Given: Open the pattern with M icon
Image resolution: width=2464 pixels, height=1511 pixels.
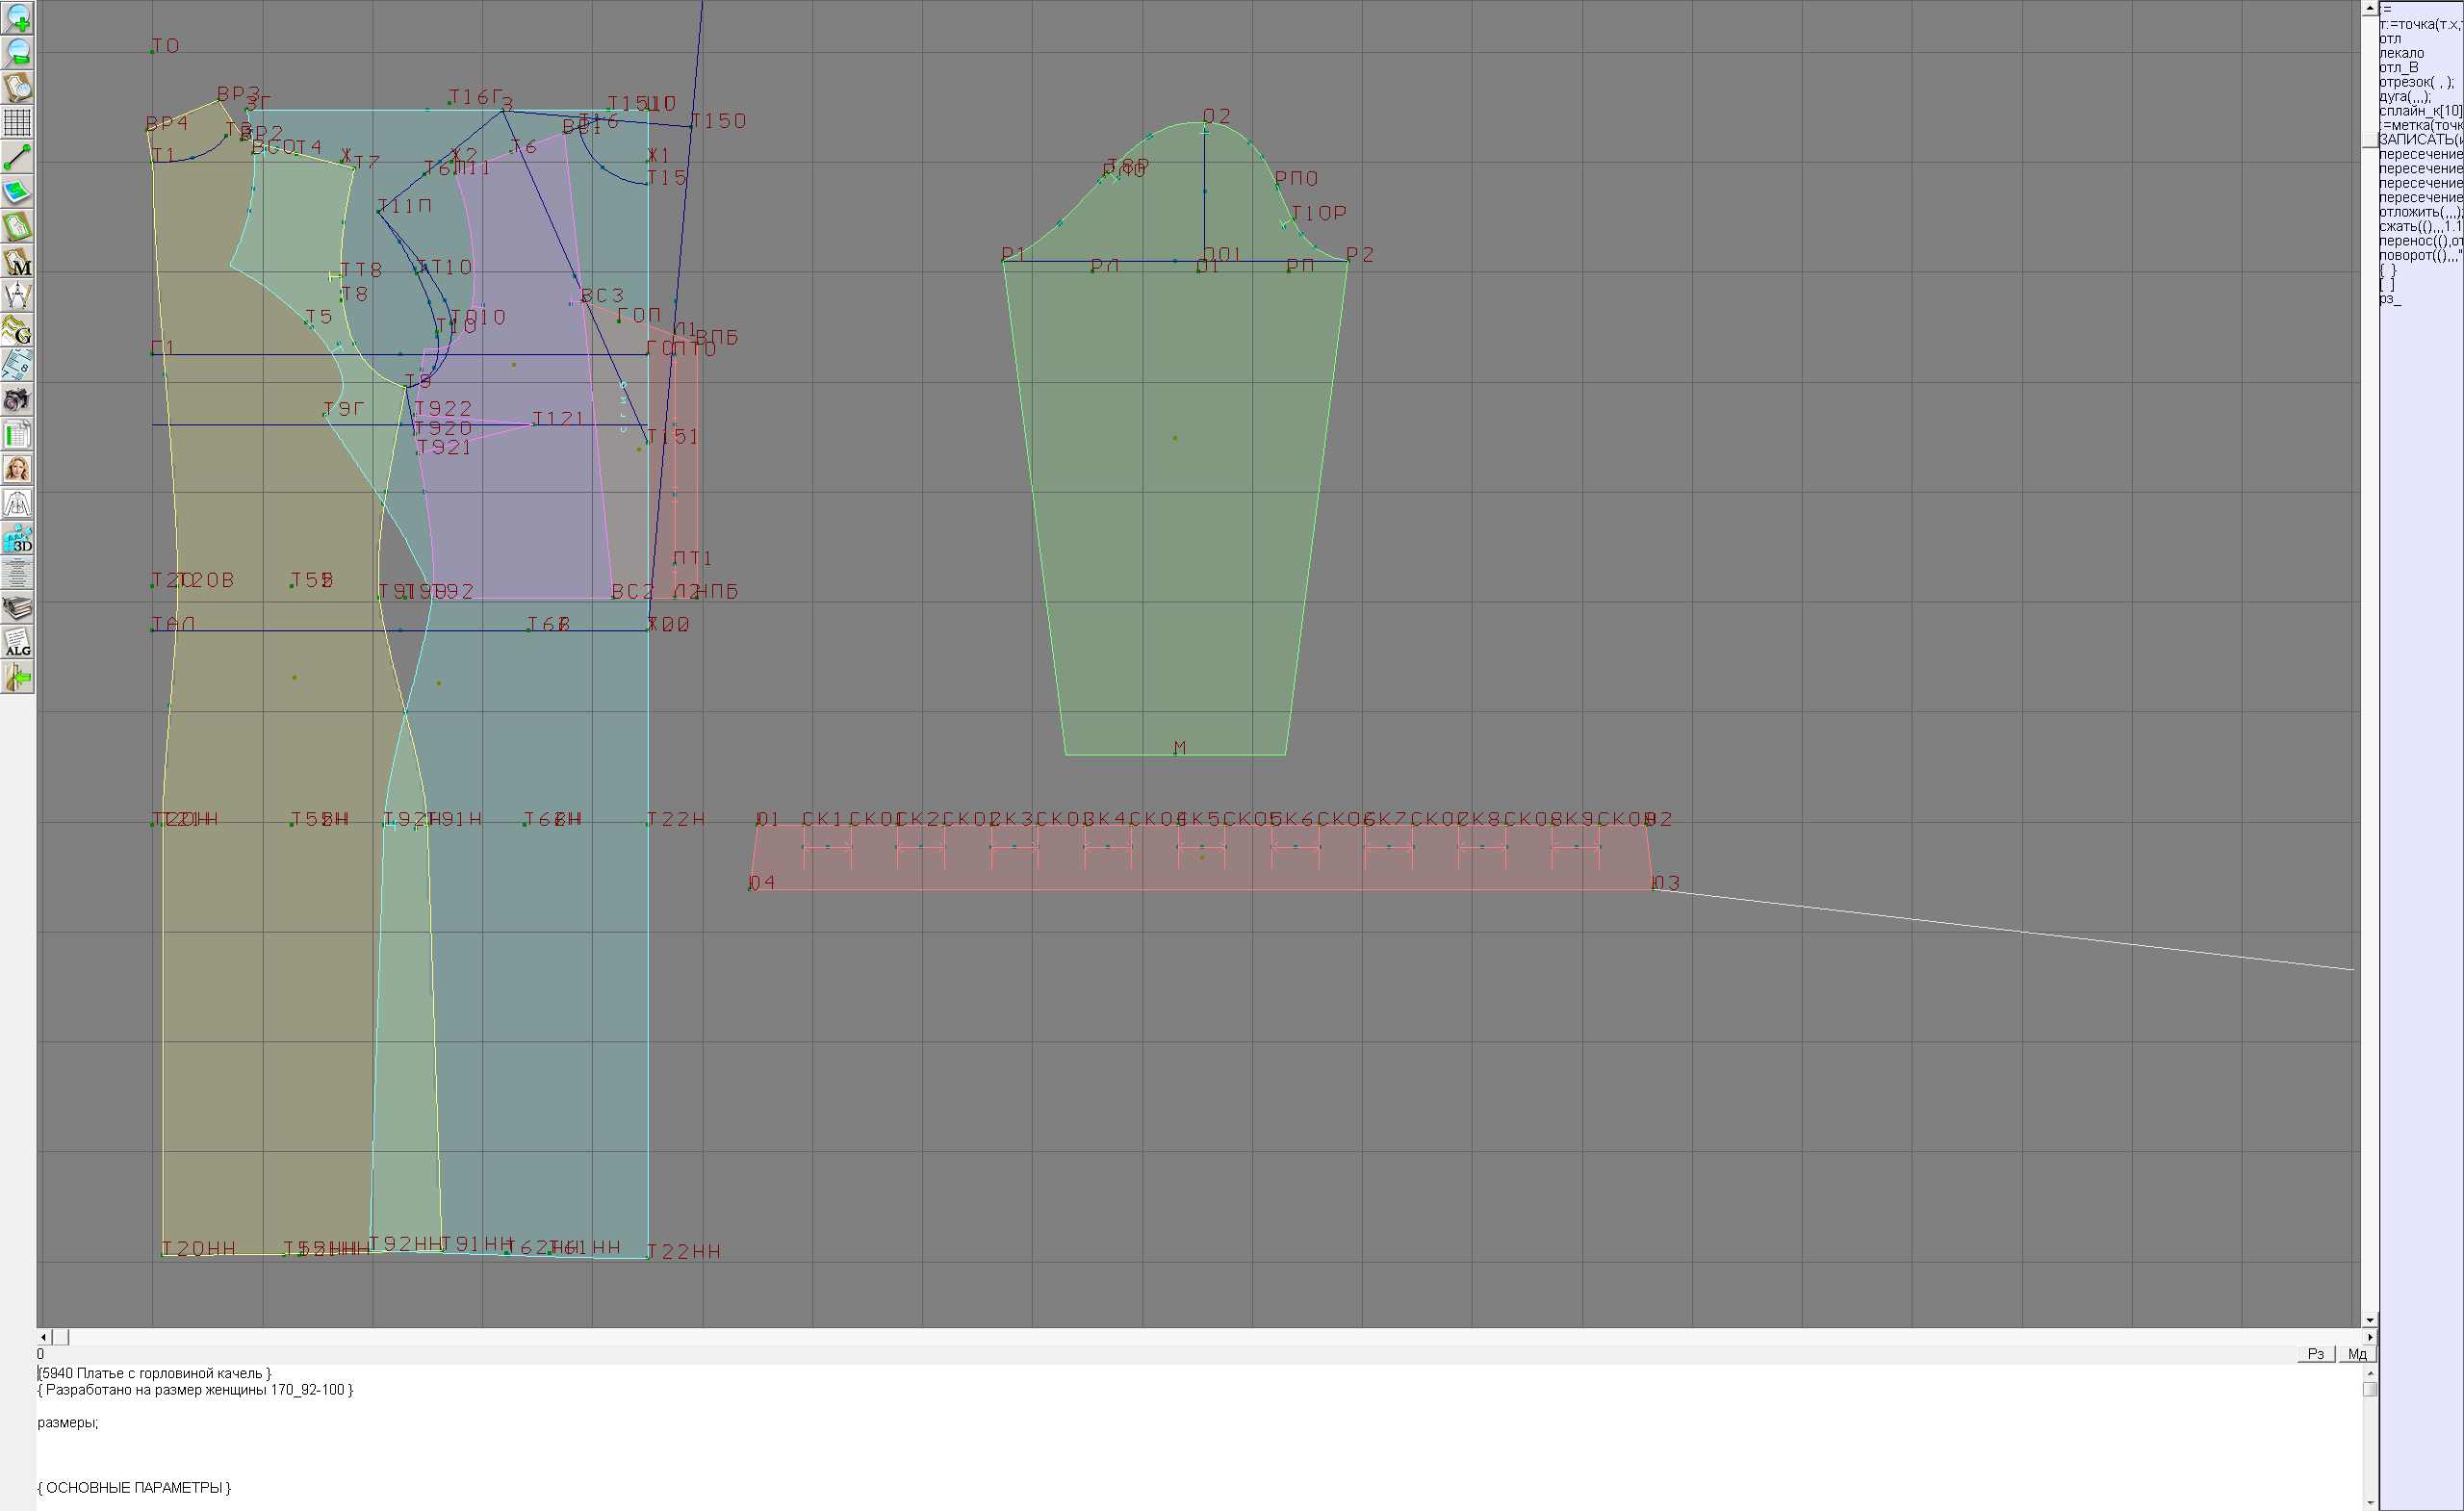Looking at the screenshot, I should point(17,261).
